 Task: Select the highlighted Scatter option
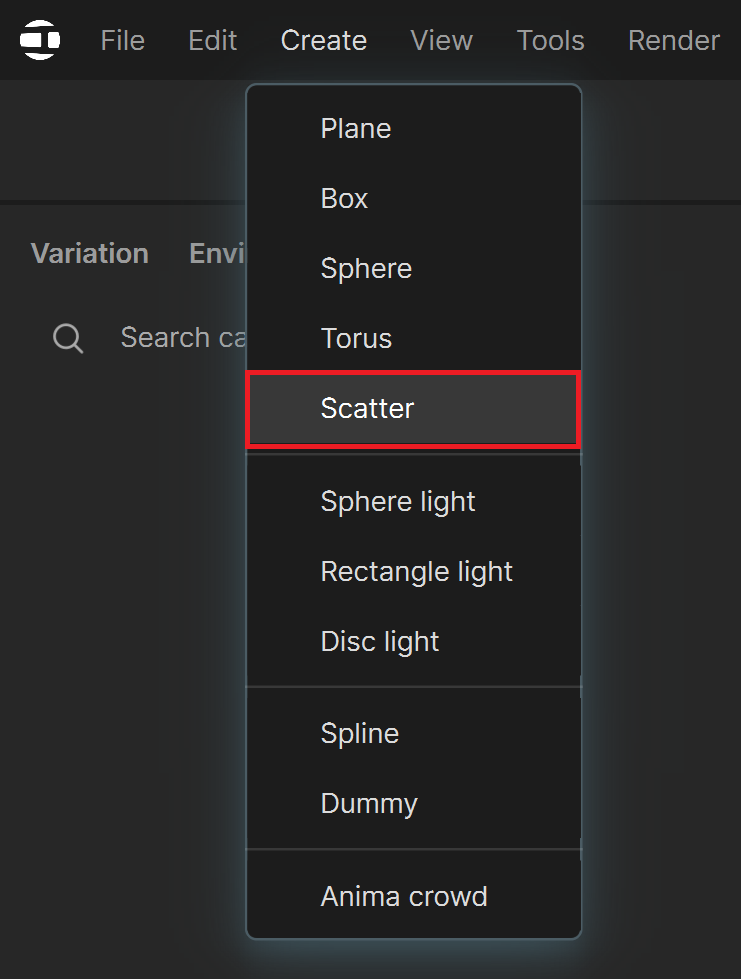coord(414,409)
